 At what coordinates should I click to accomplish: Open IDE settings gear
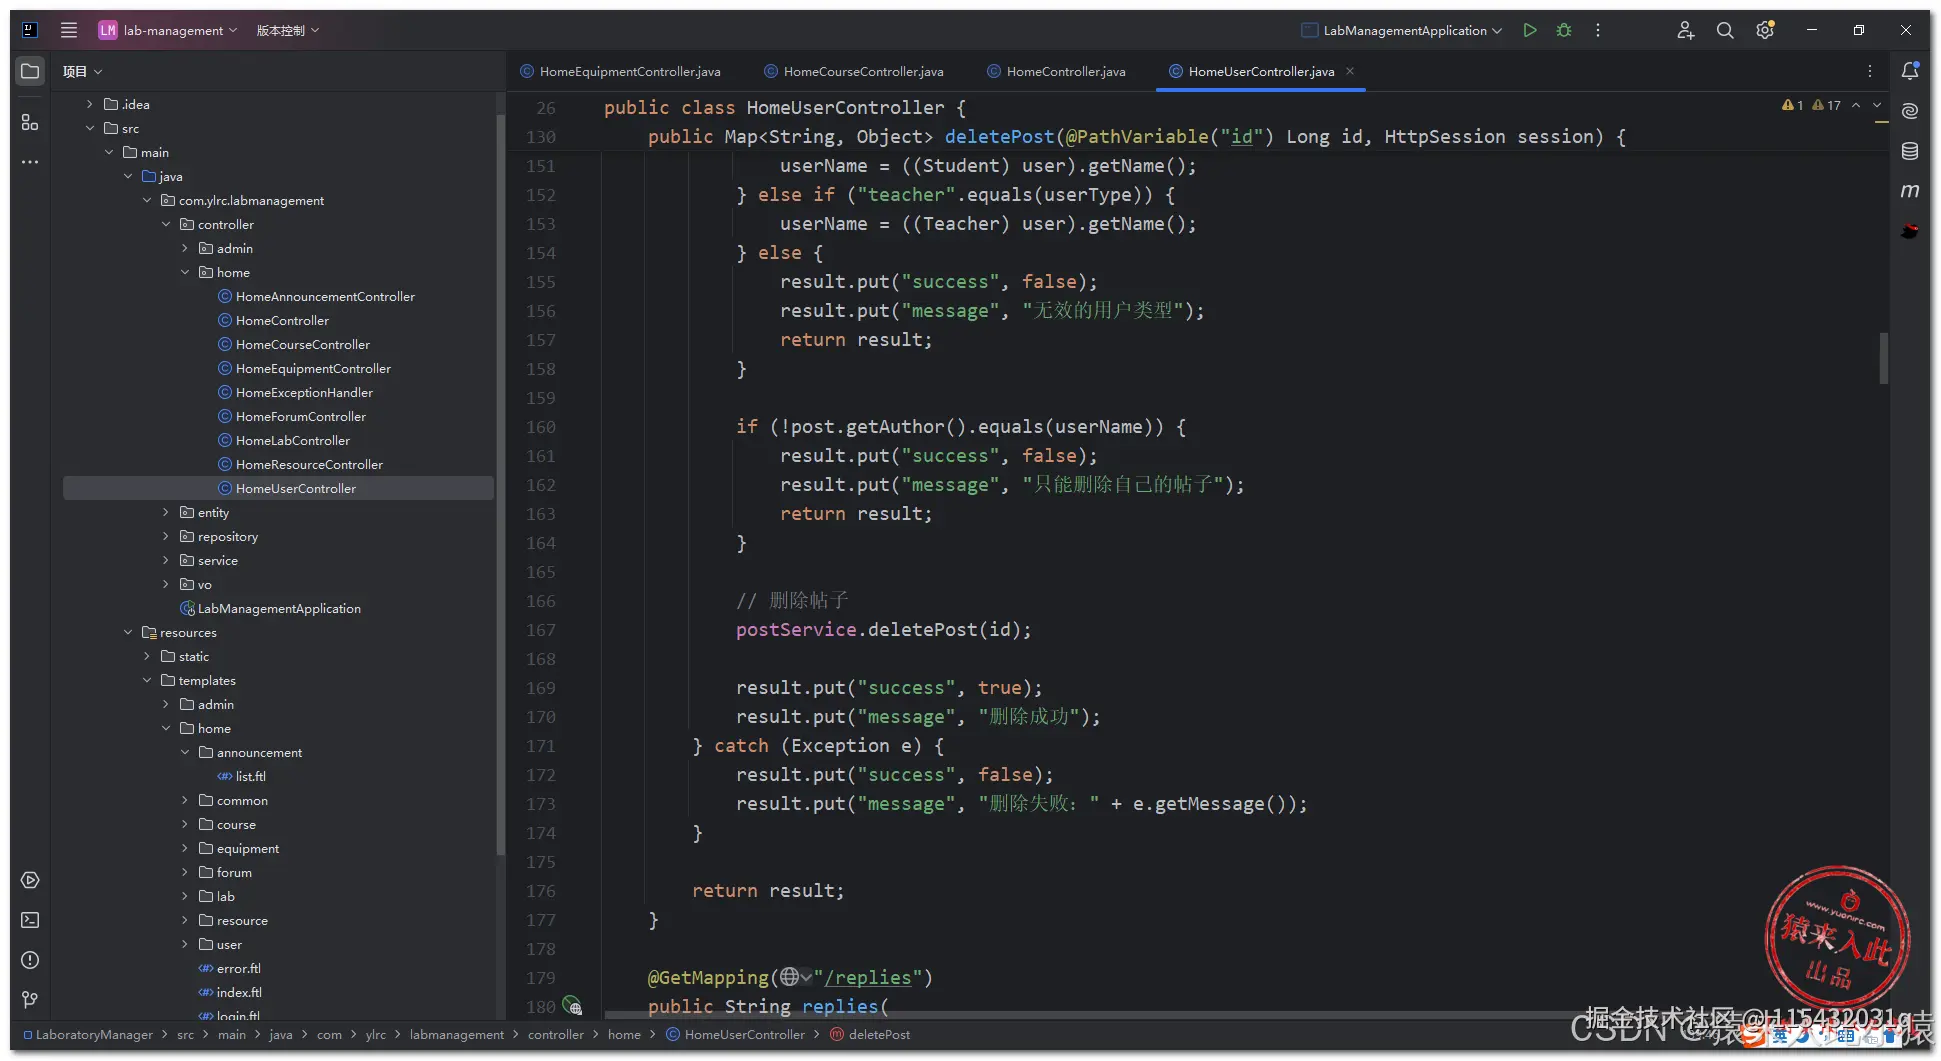pos(1765,30)
